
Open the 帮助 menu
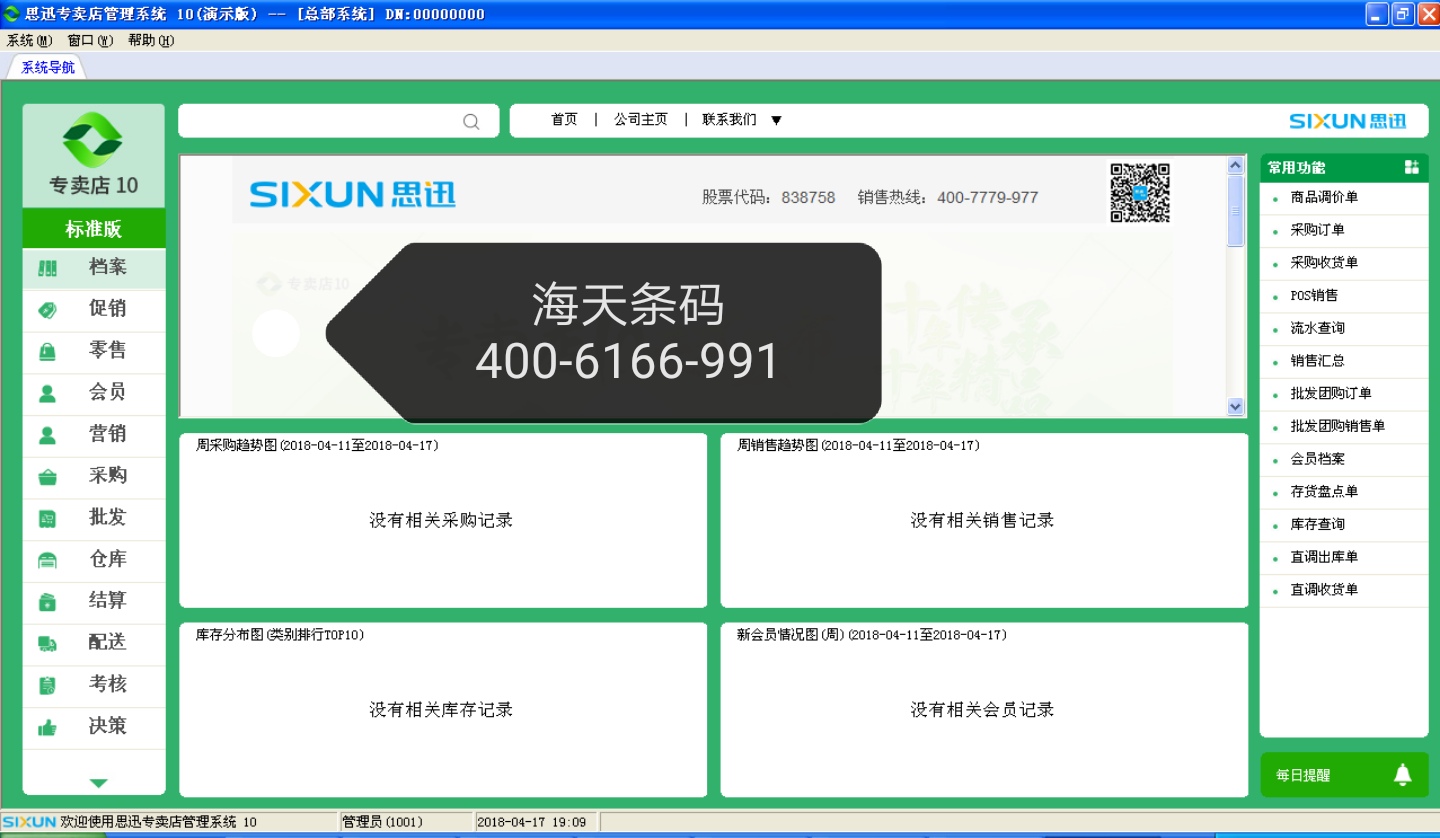[x=150, y=41]
